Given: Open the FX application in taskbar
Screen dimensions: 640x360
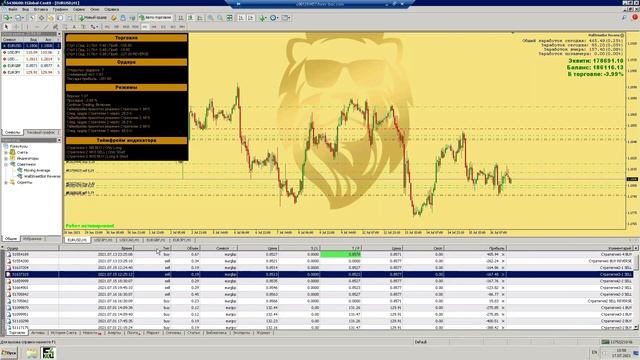Looking at the screenshot, I should coord(48,353).
